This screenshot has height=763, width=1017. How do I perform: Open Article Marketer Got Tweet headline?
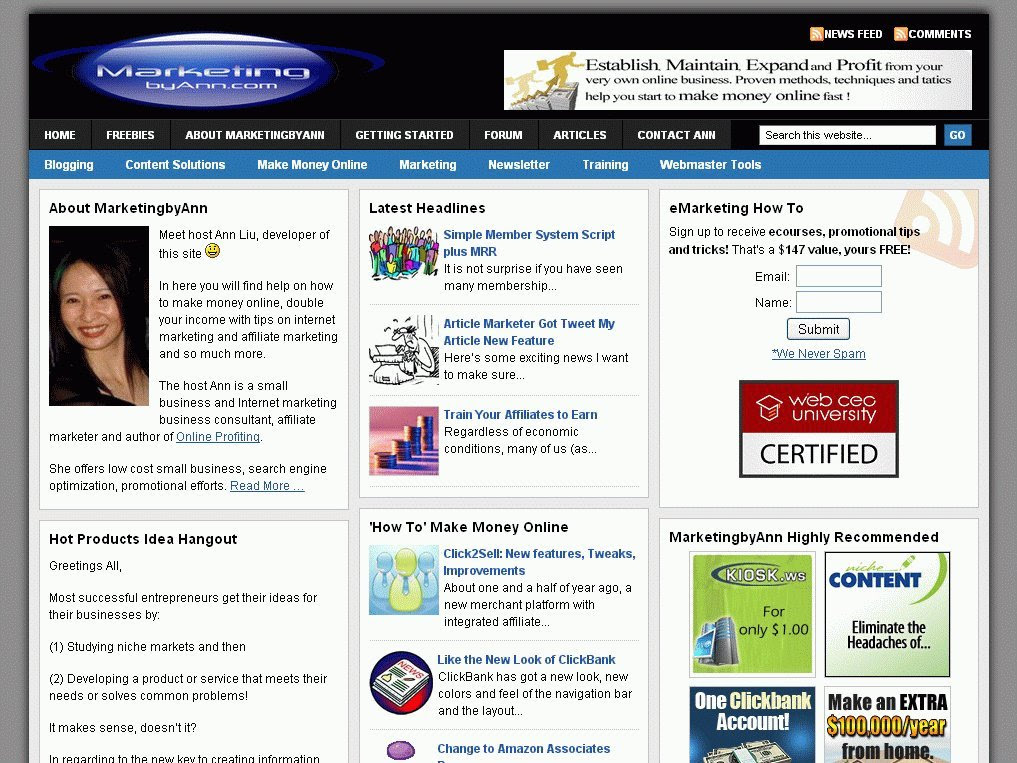click(x=529, y=332)
